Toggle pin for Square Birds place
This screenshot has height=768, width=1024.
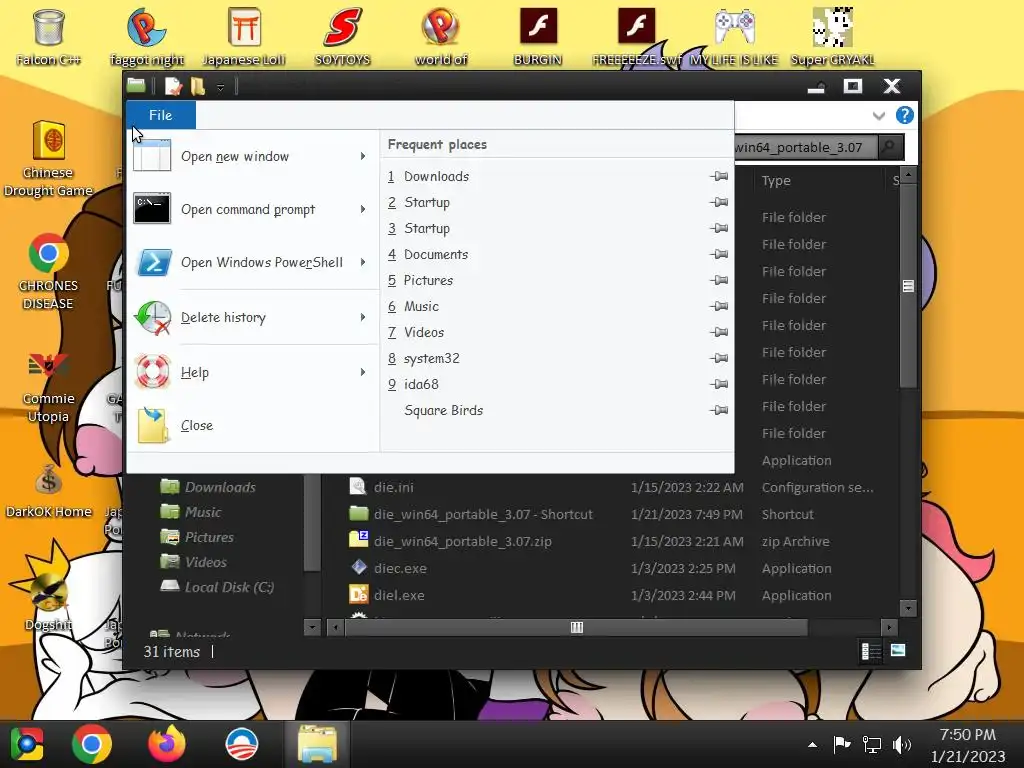[719, 410]
